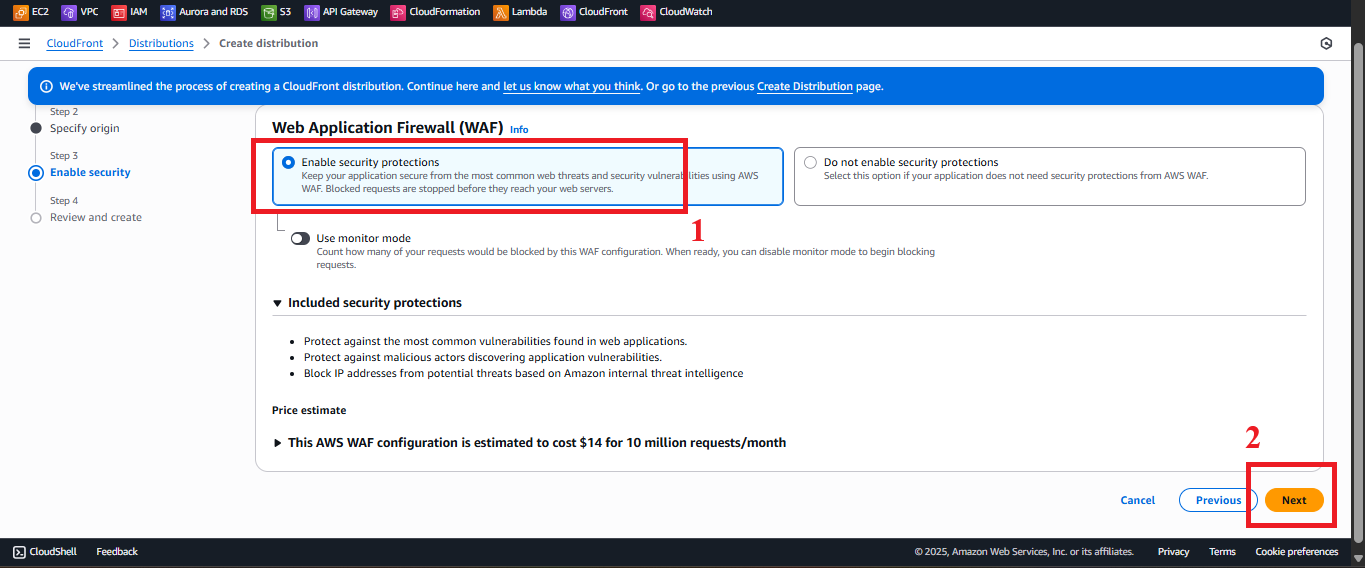1365x568 pixels.
Task: Go to Step 2 Specify origin
Action: (x=84, y=128)
